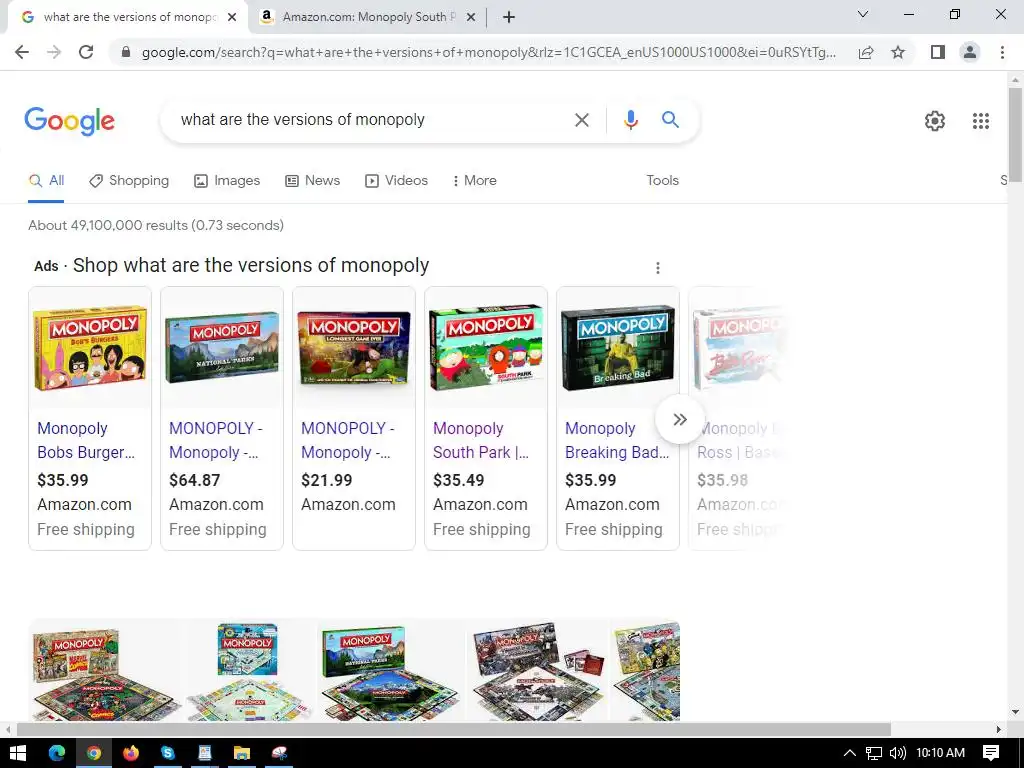
Task: Share this page via the address bar icon
Action: coord(866,52)
